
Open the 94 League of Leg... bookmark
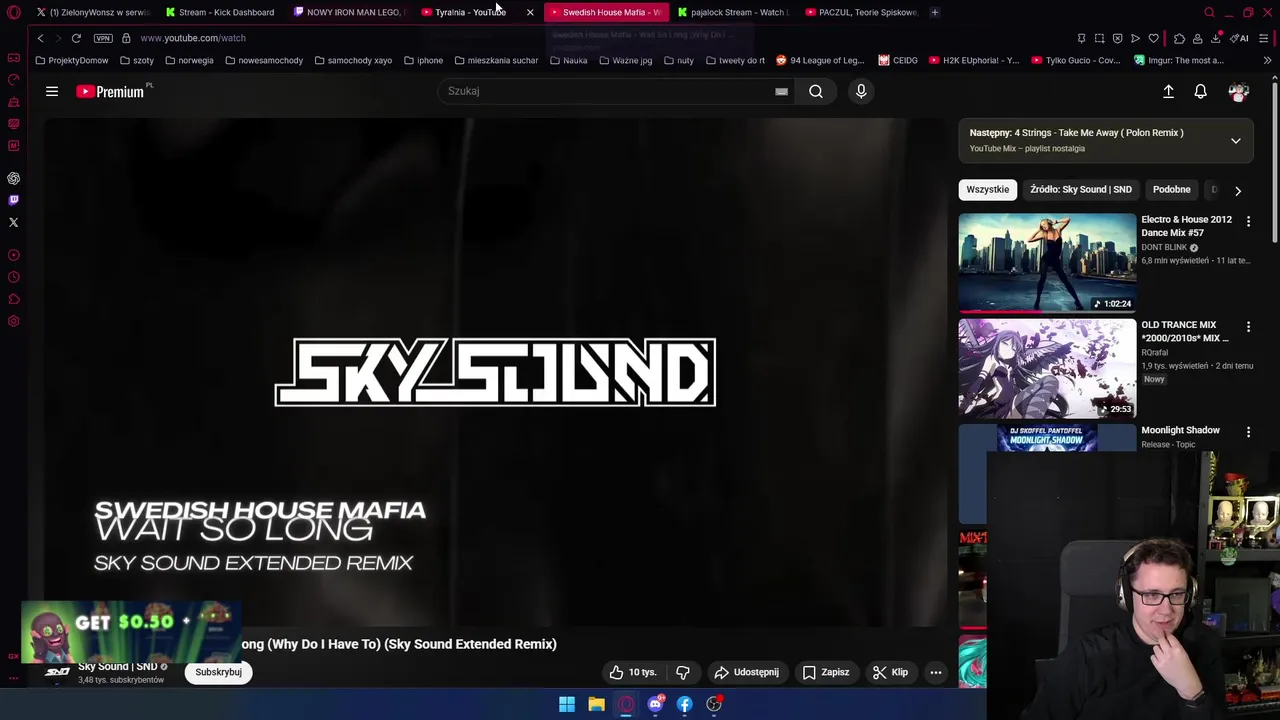point(820,60)
